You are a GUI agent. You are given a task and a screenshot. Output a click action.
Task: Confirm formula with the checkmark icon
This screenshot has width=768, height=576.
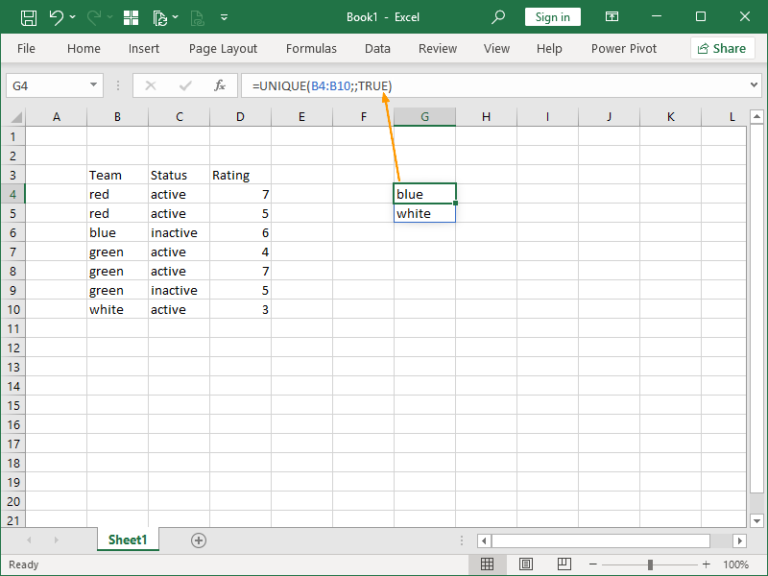tap(185, 86)
